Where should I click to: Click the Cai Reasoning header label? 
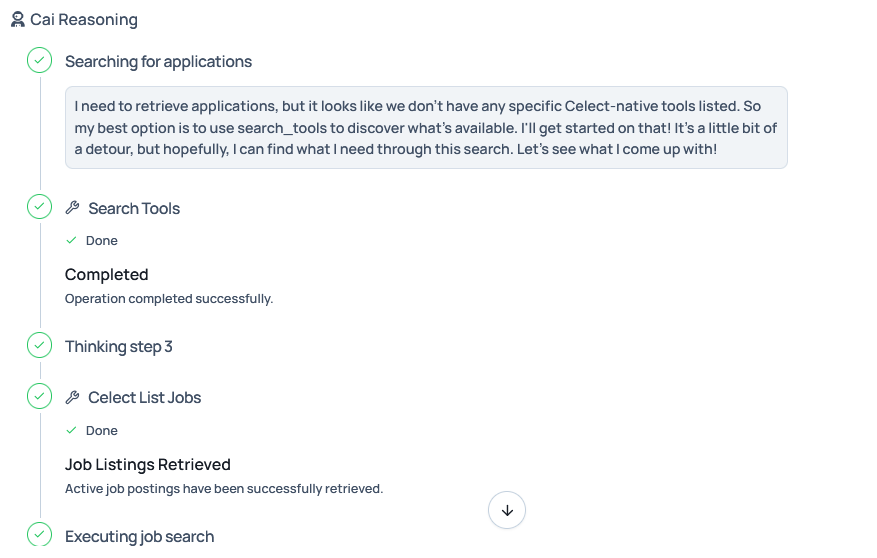point(84,20)
